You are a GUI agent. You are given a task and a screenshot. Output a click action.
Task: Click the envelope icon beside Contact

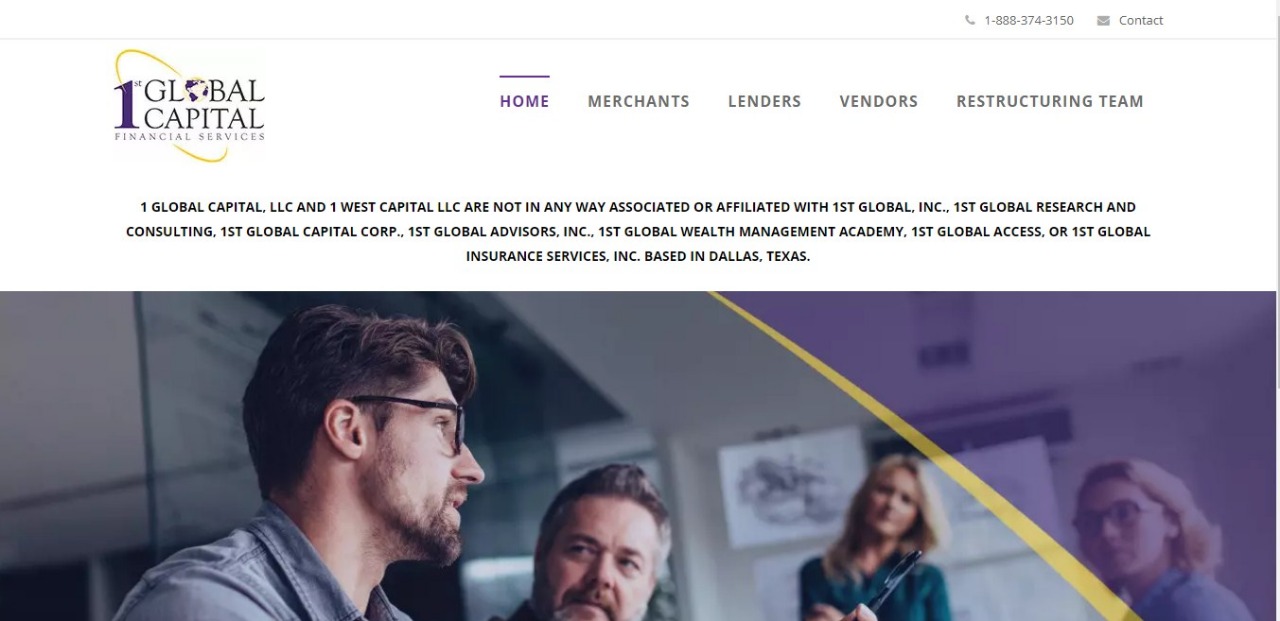[x=1103, y=20]
